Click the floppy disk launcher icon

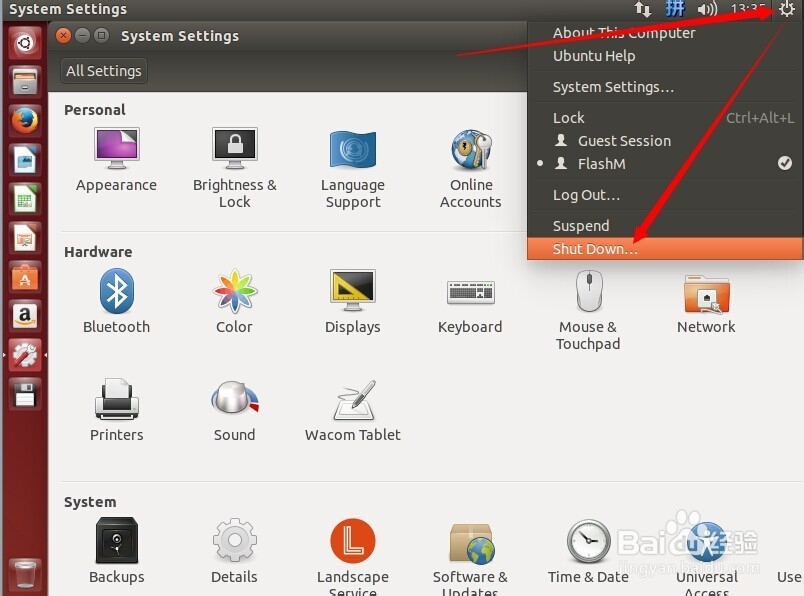25,395
